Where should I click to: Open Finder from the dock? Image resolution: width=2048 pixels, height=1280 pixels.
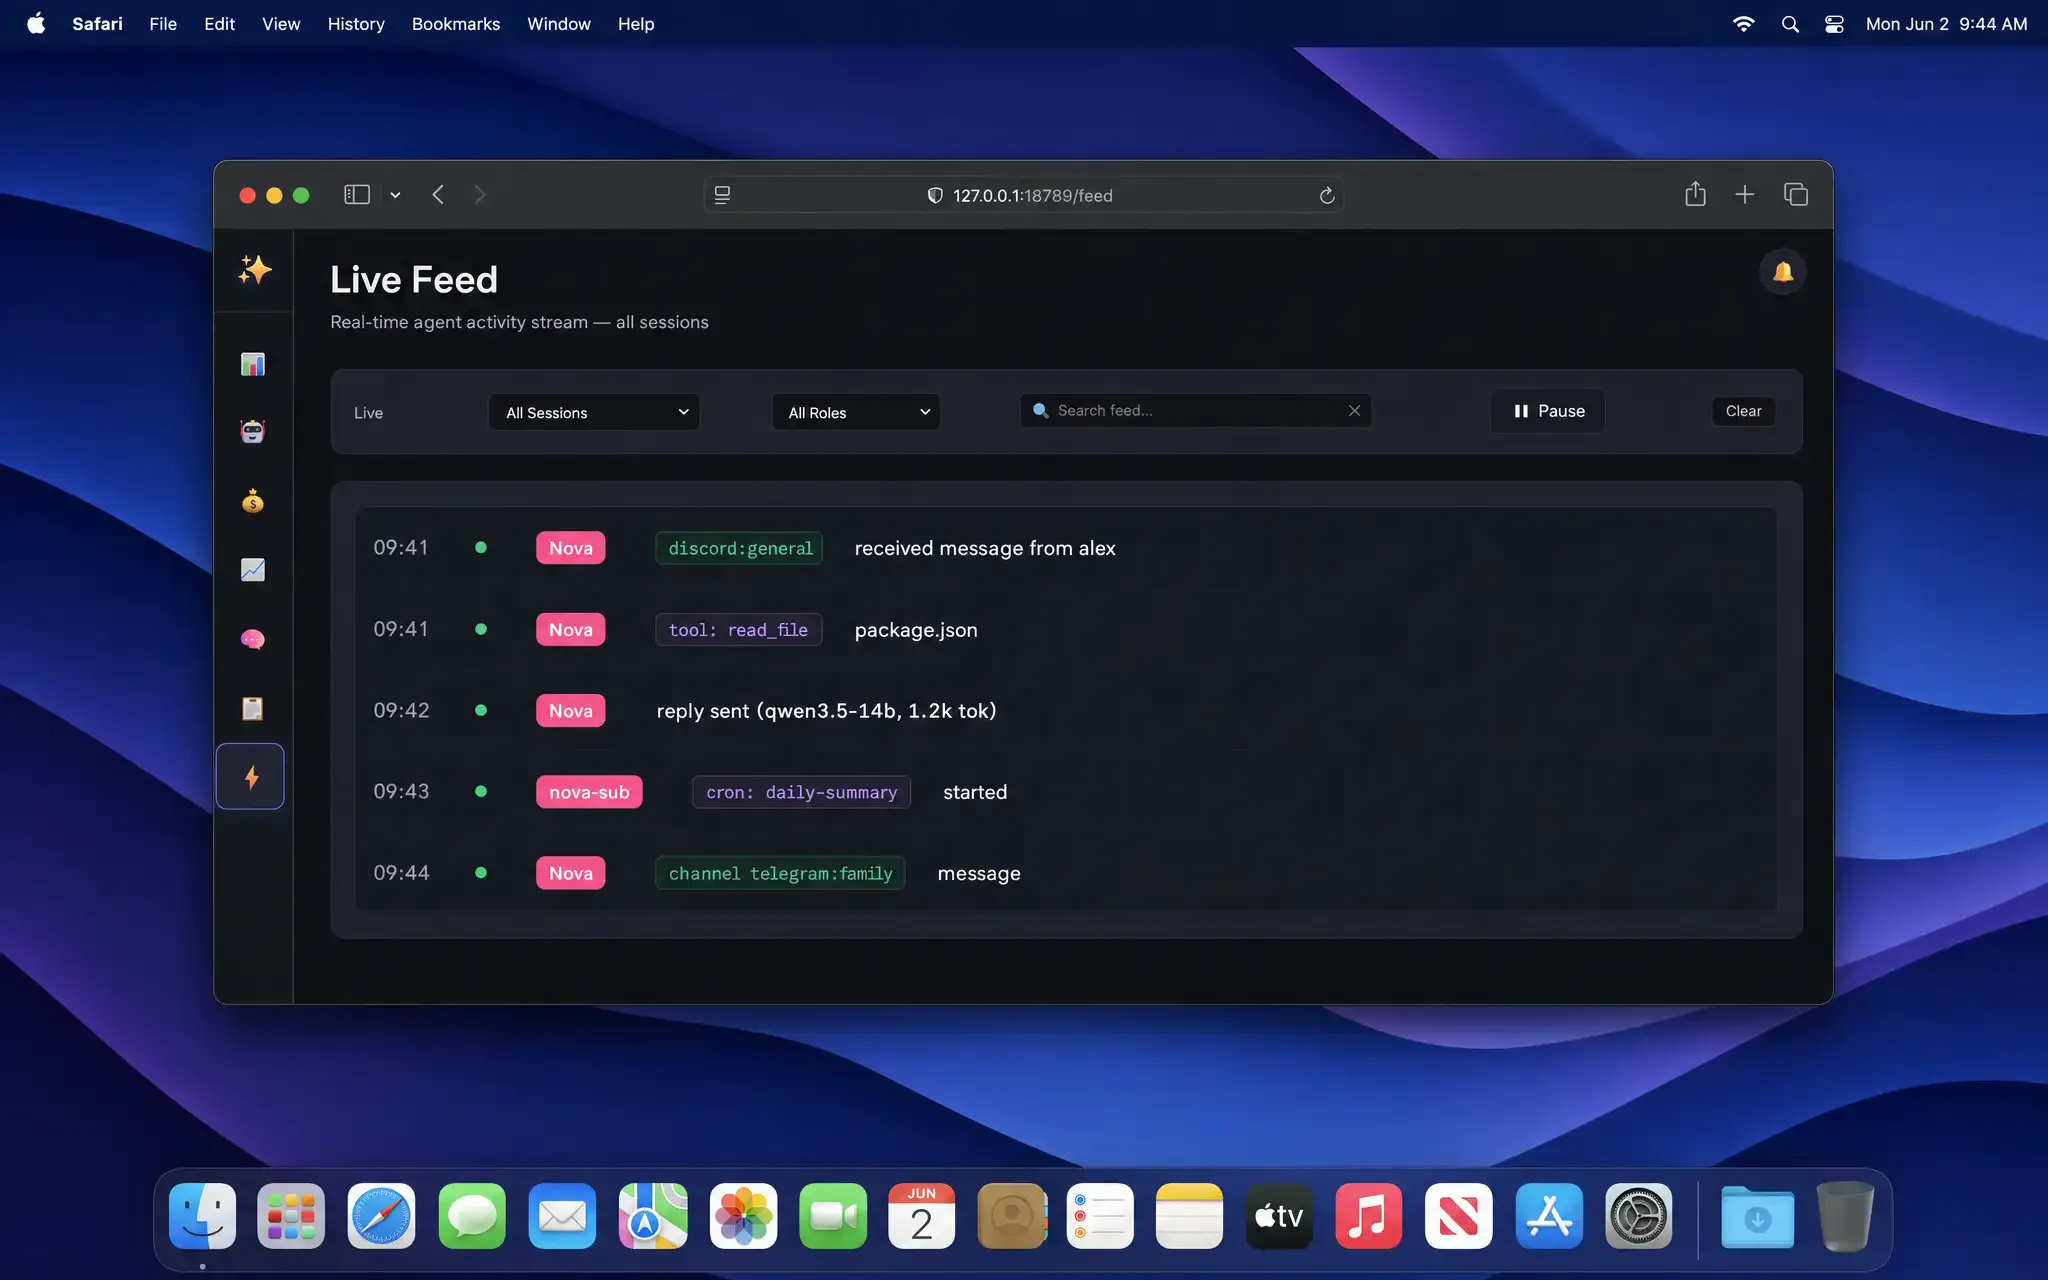coord(203,1216)
